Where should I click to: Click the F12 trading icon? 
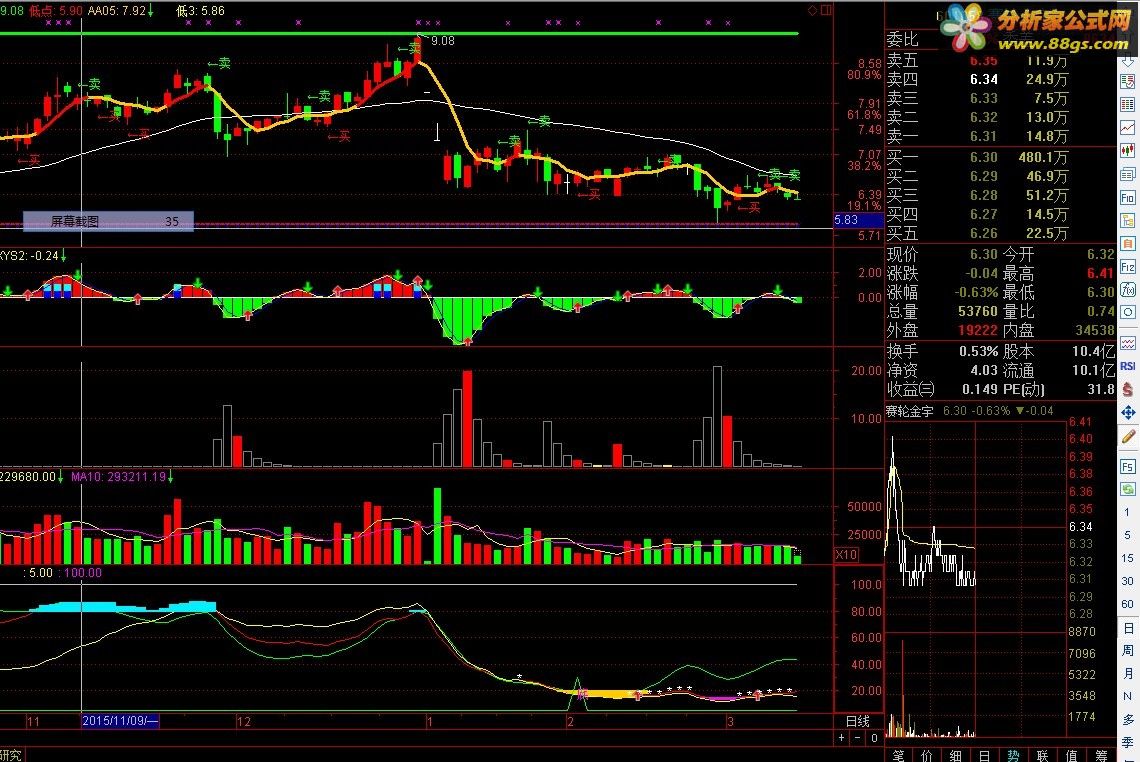[x=1128, y=267]
